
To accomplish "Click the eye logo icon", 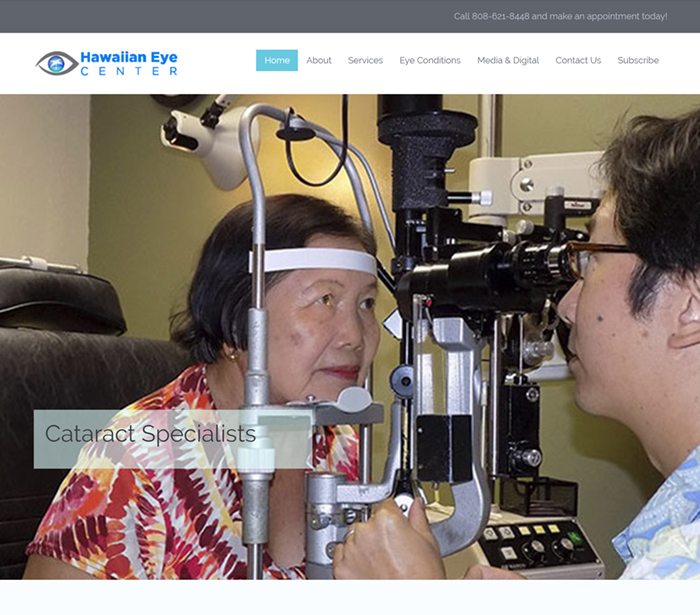I will point(56,63).
